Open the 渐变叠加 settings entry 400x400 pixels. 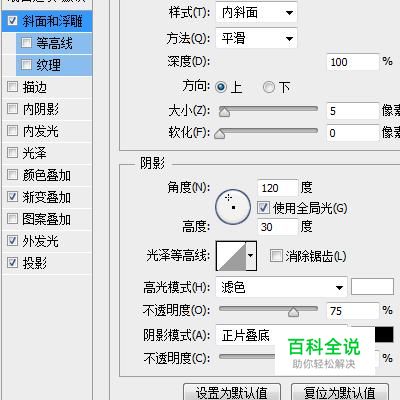pyautogui.click(x=47, y=197)
